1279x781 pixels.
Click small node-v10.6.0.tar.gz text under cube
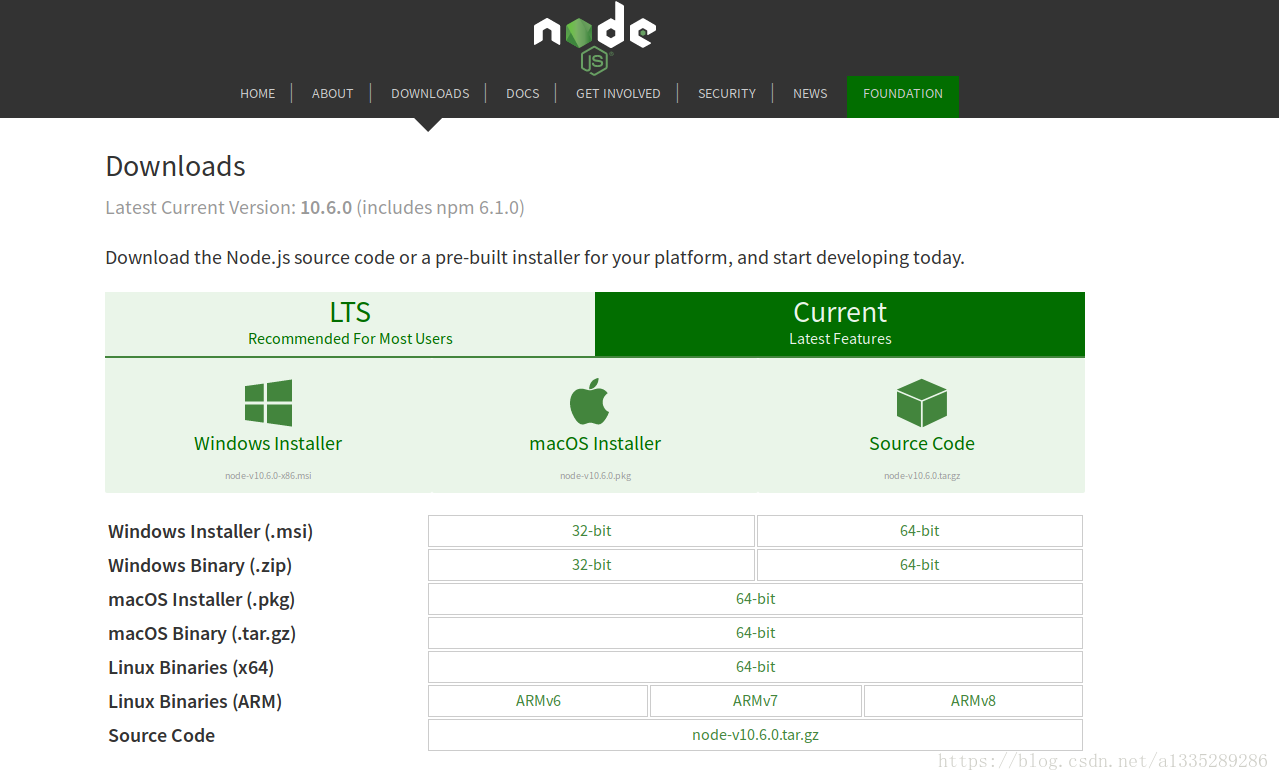click(922, 476)
